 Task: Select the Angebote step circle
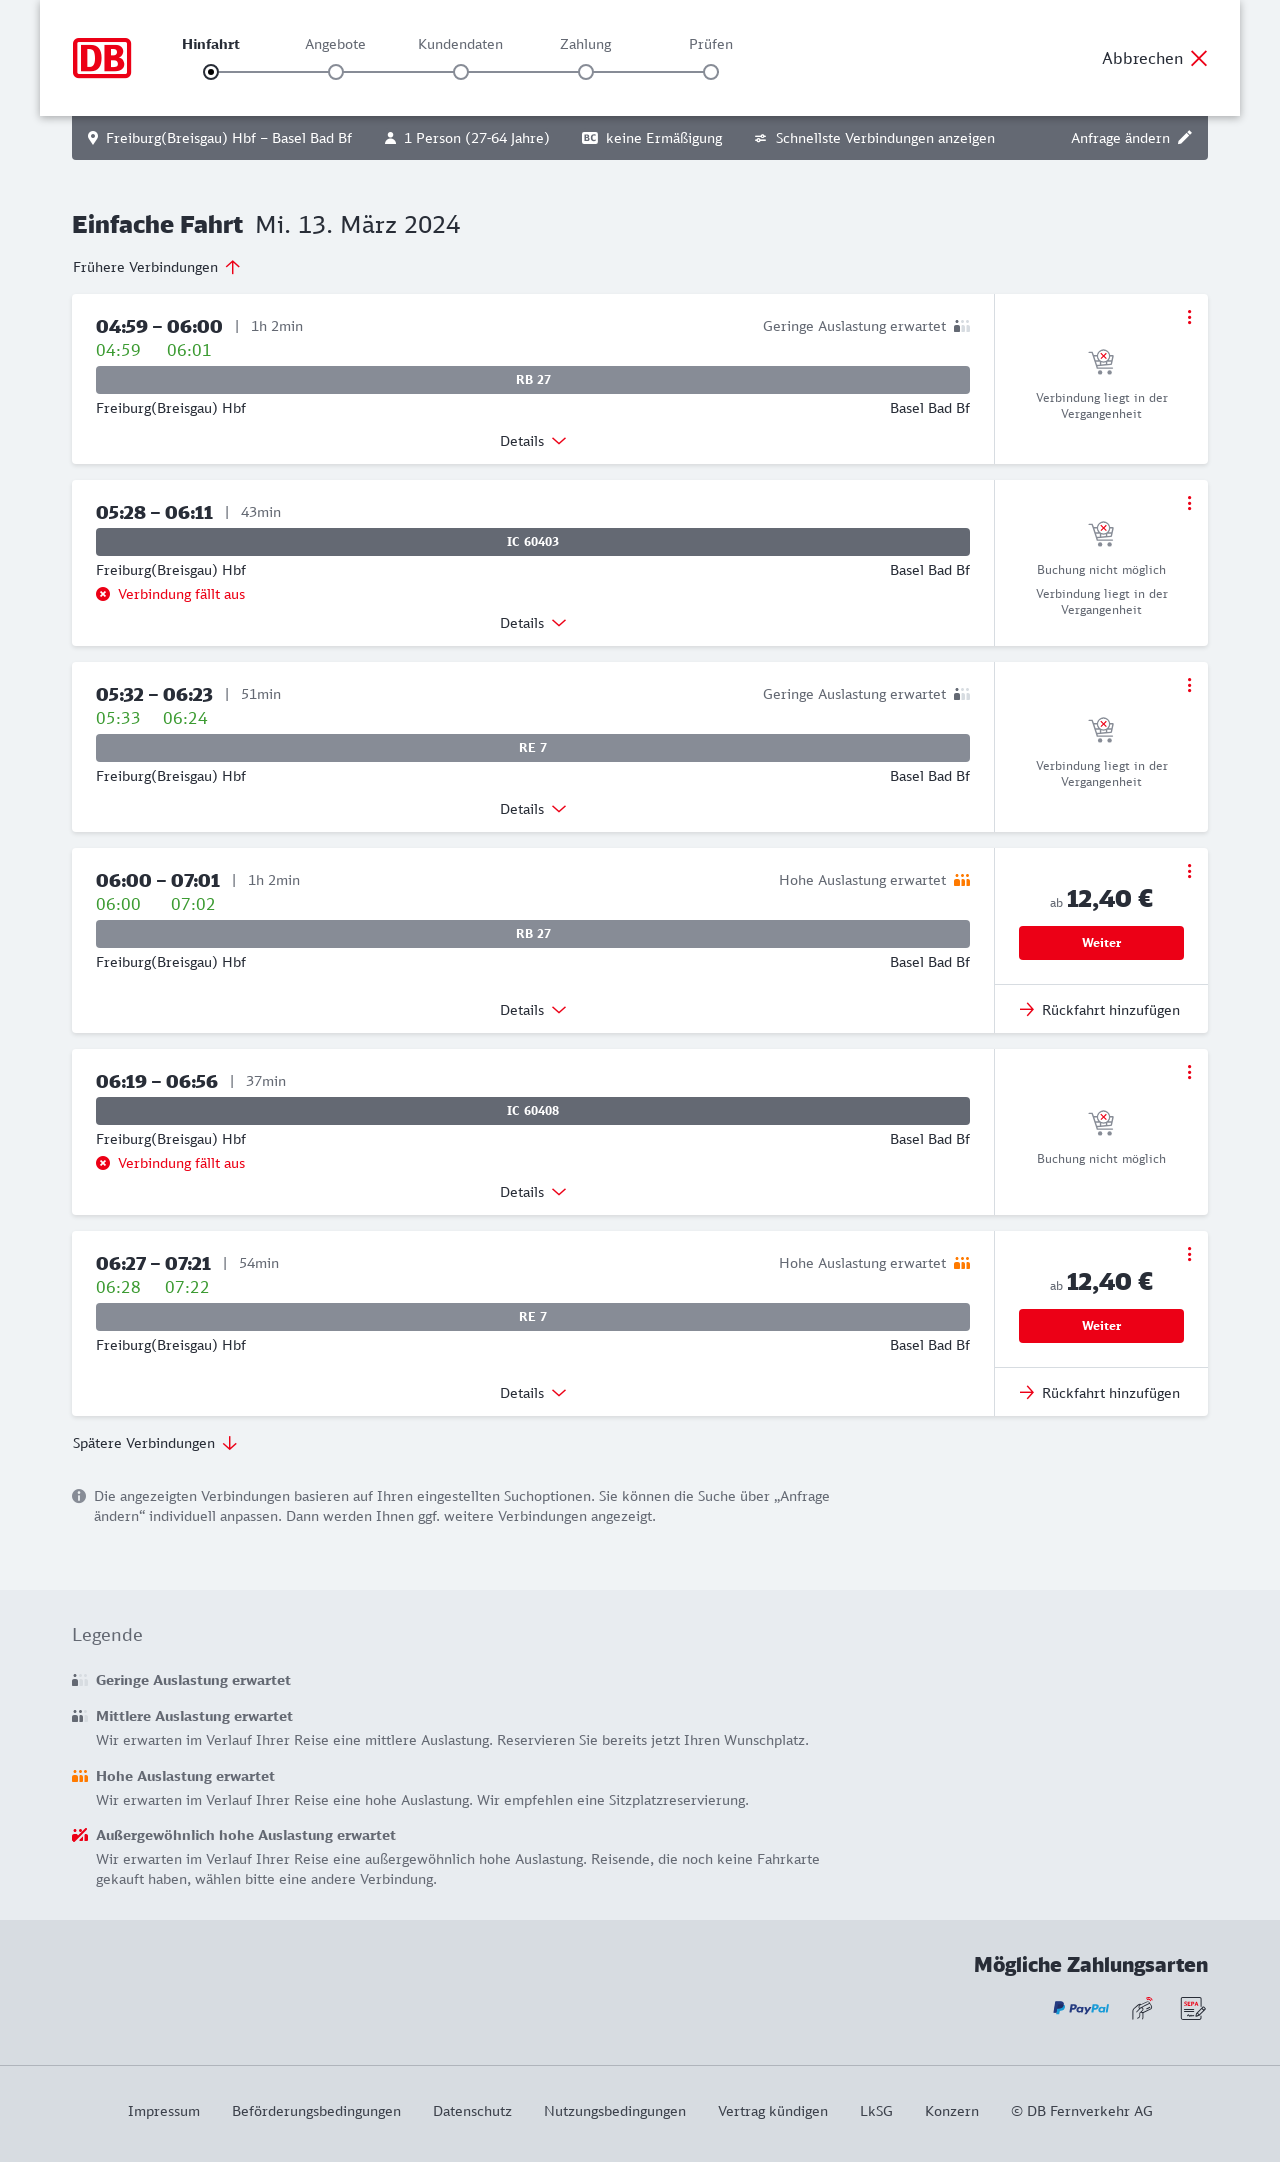[336, 72]
